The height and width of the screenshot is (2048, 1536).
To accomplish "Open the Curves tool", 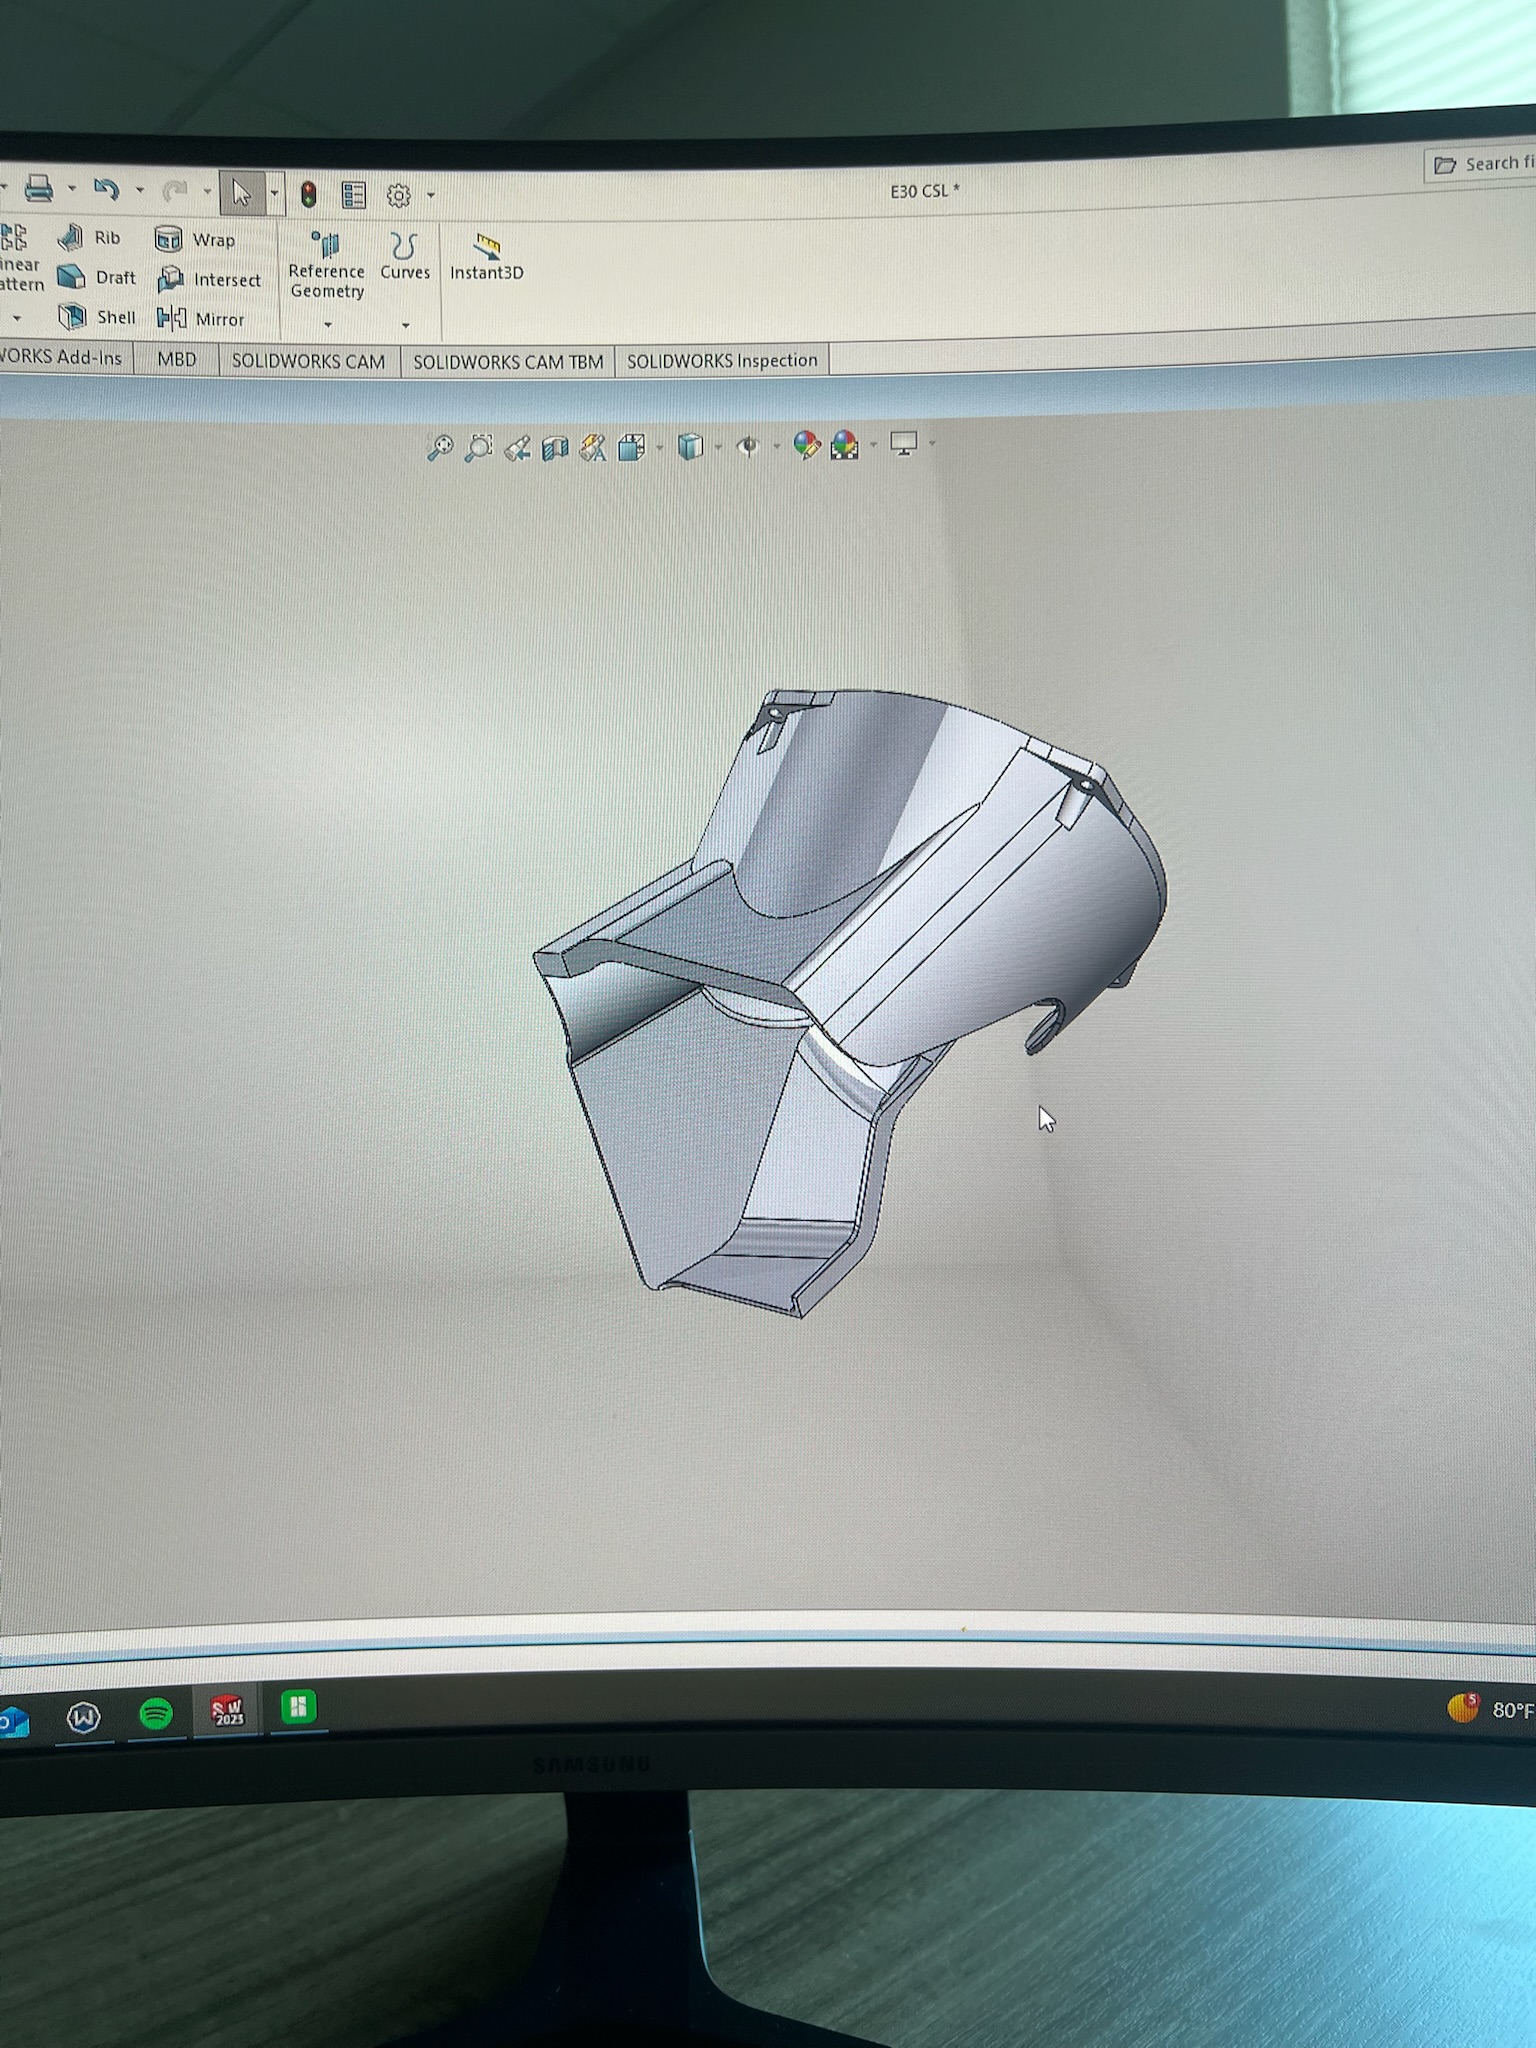I will [405, 257].
